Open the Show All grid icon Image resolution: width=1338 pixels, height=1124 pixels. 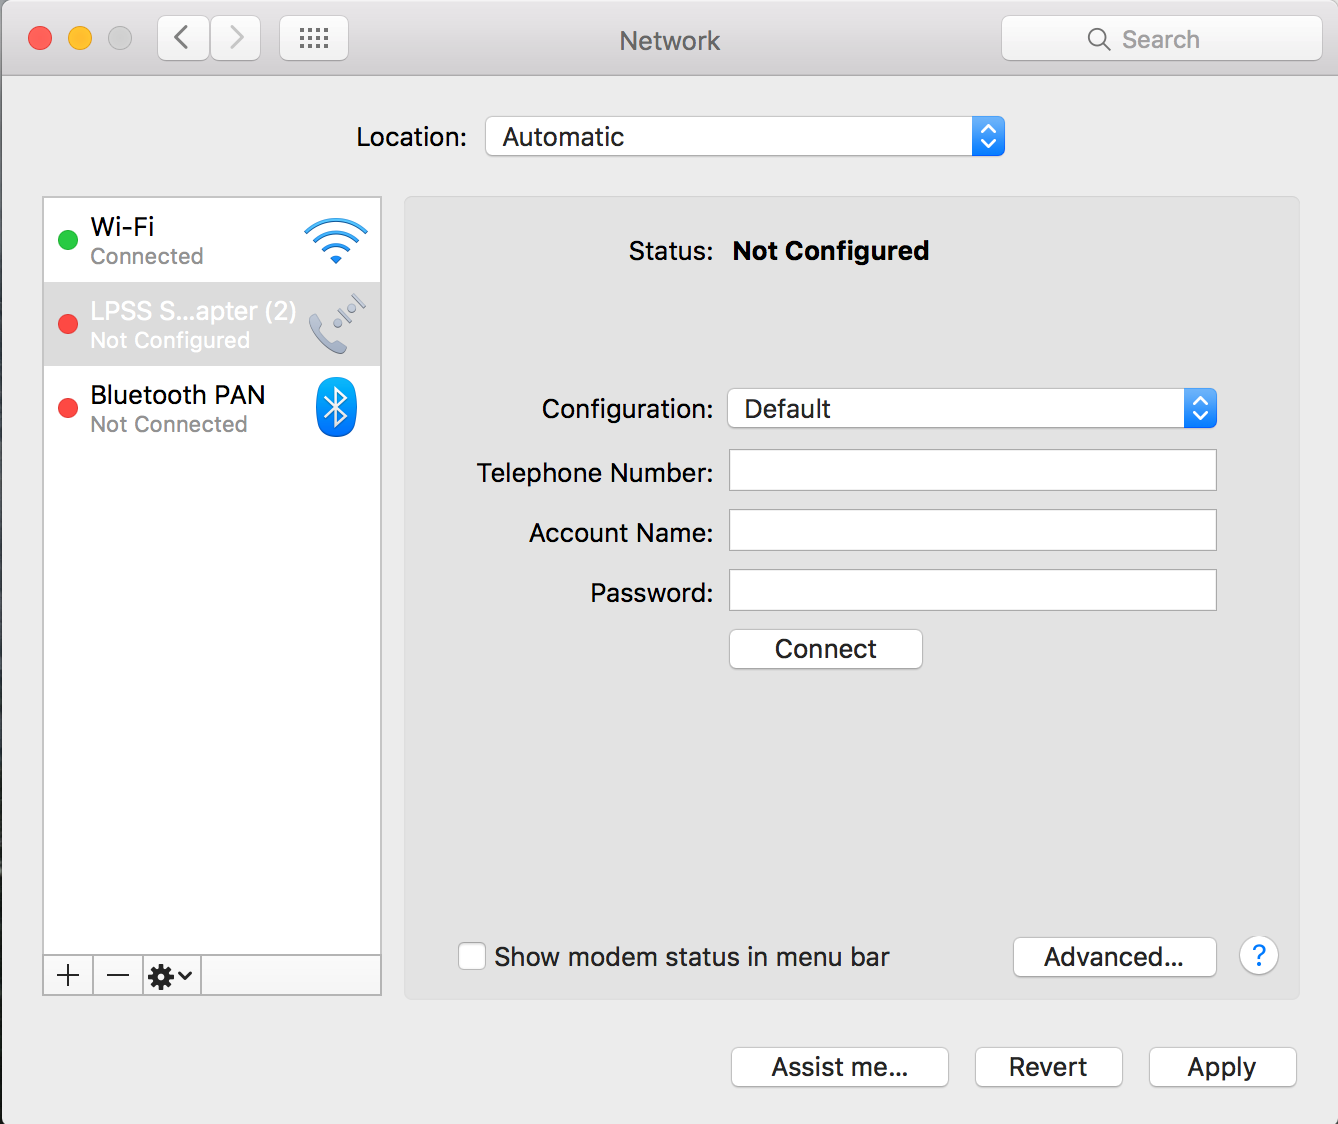(x=313, y=37)
